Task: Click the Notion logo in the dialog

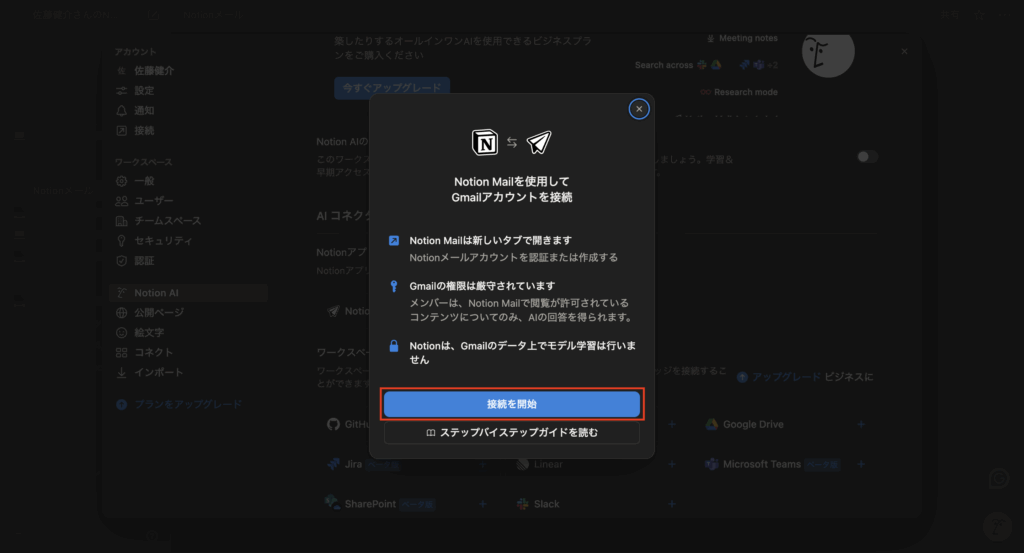Action: tap(485, 143)
